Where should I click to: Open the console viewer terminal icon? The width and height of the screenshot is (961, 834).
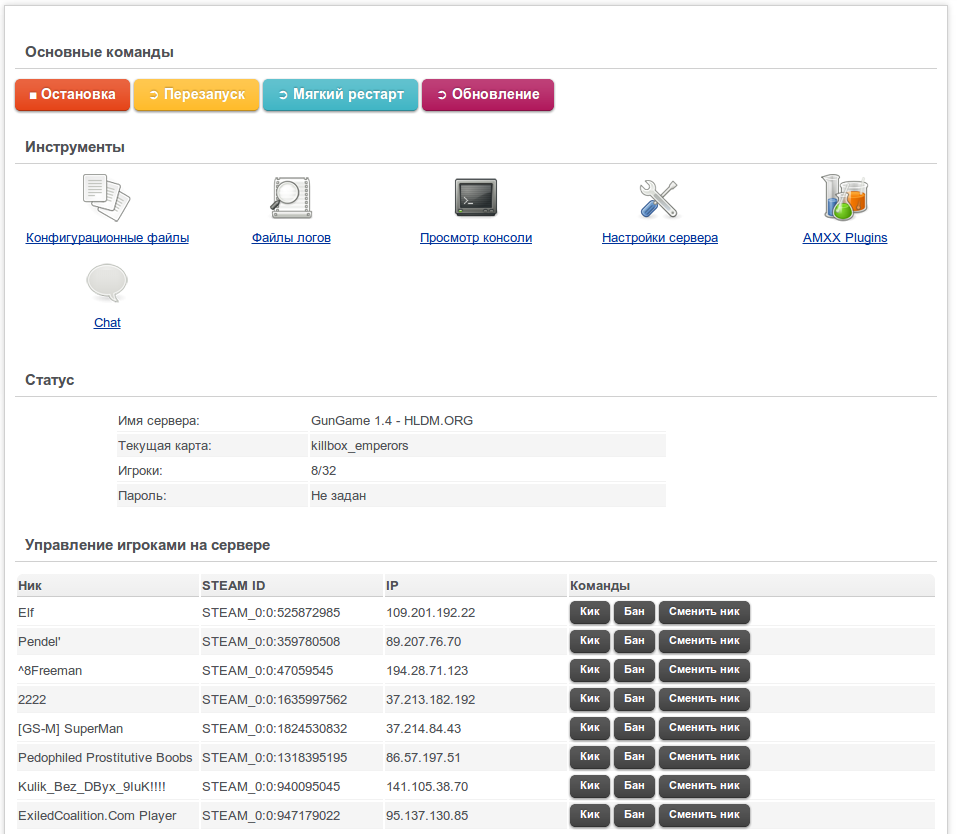[476, 198]
